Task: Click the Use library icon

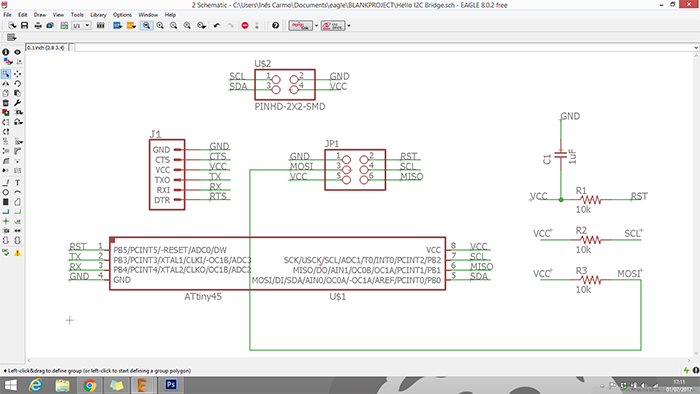Action: [x=100, y=25]
